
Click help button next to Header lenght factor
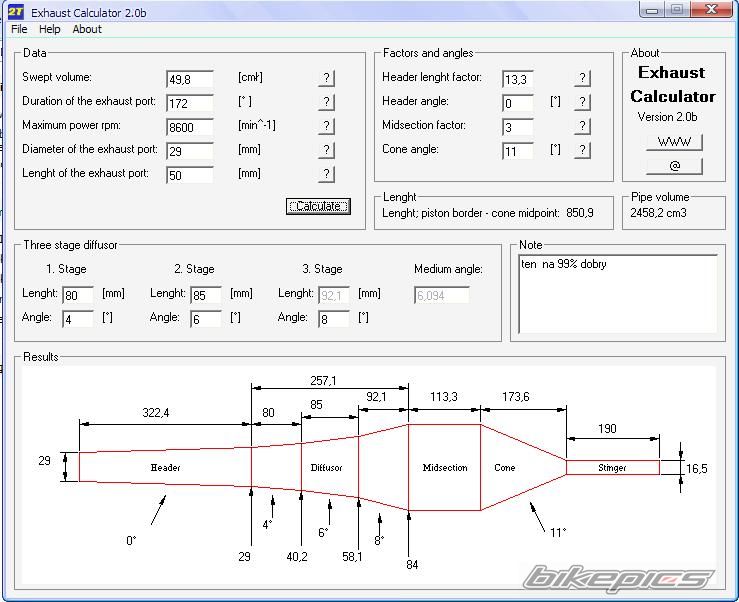point(582,78)
